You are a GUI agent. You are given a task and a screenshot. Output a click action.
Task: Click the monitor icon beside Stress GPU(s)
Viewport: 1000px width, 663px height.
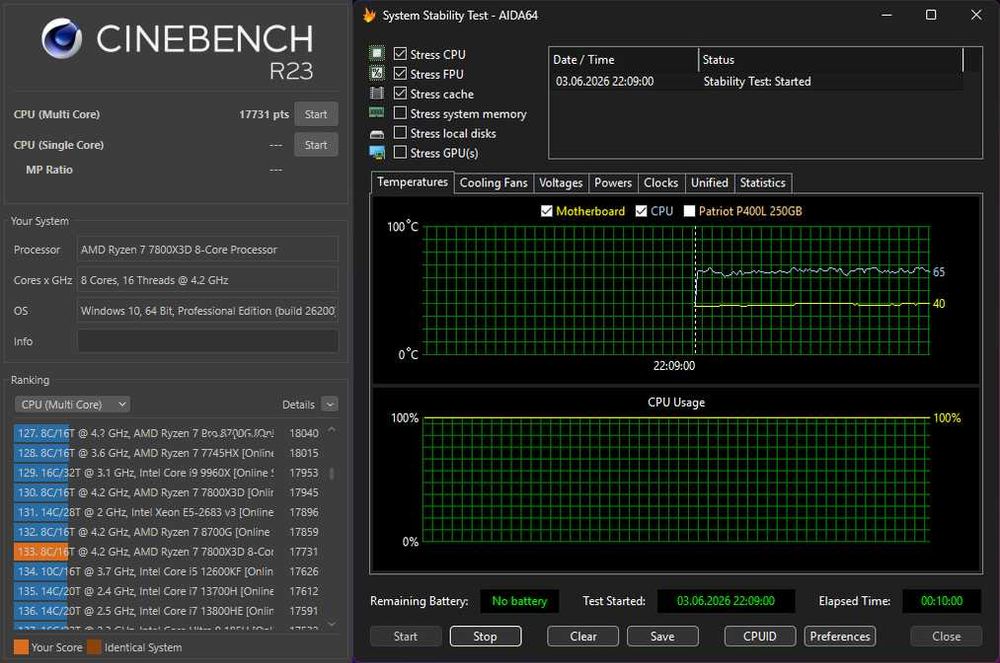pos(377,153)
